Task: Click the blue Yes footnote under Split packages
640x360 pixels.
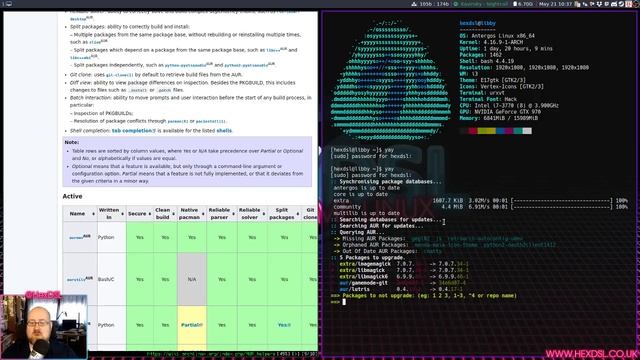Action: 284,325
